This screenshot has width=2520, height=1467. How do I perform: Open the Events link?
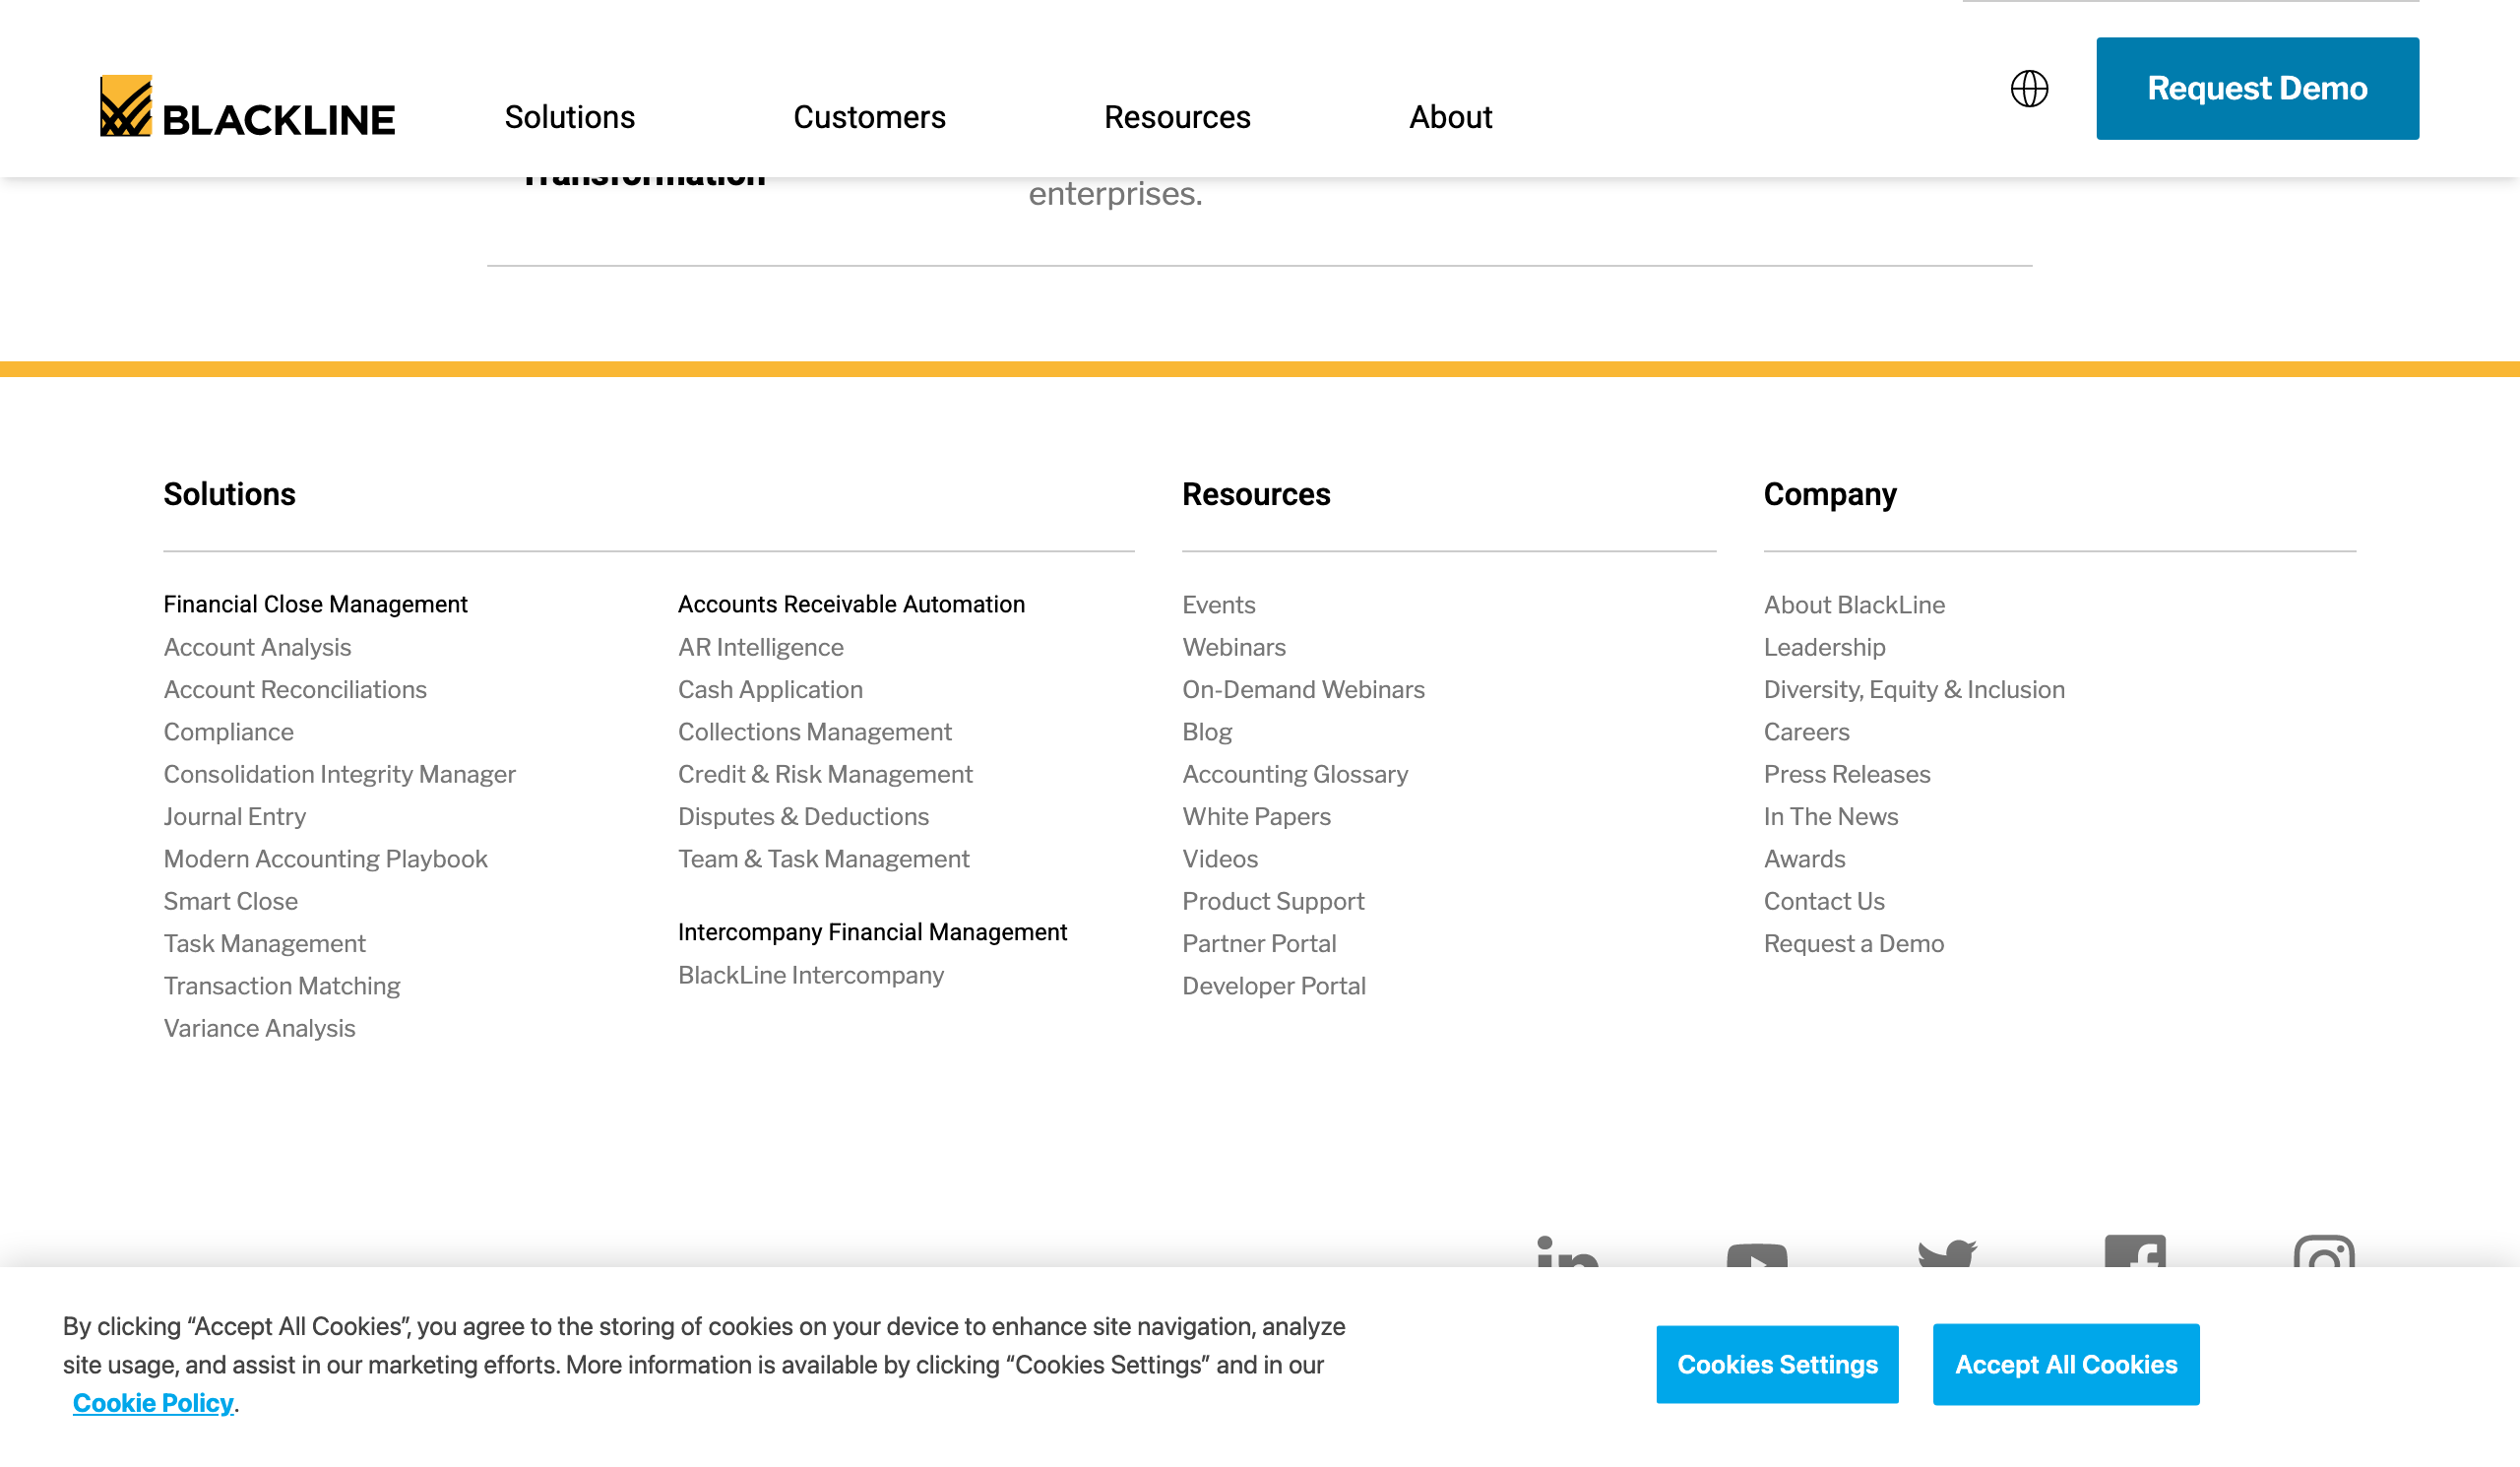[1218, 604]
